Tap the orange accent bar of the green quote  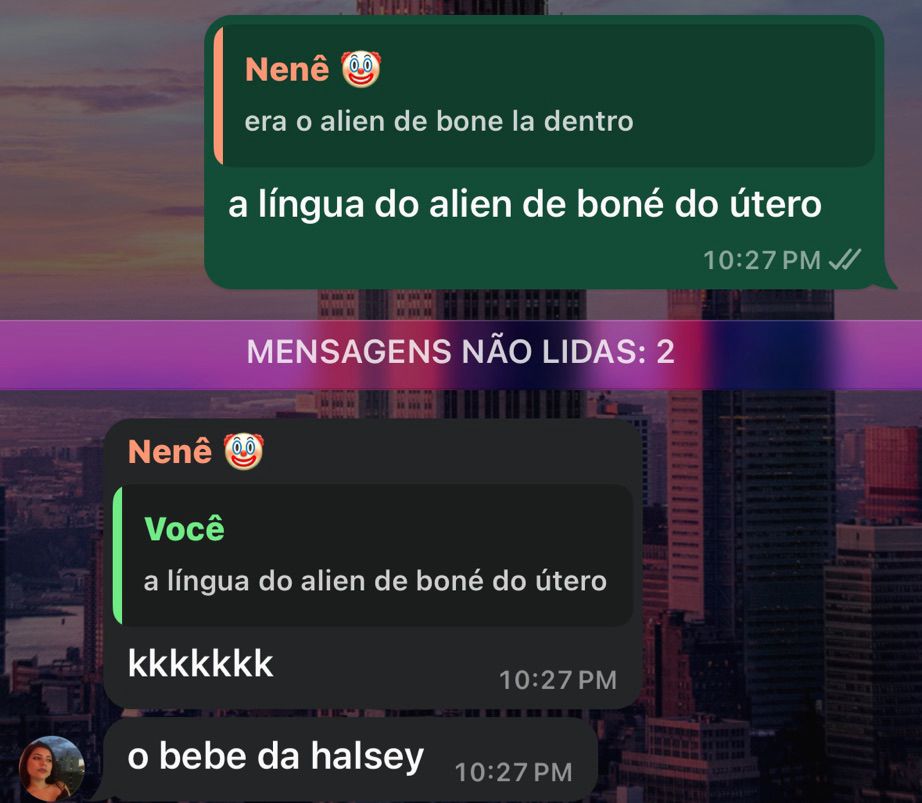pyautogui.click(x=218, y=95)
